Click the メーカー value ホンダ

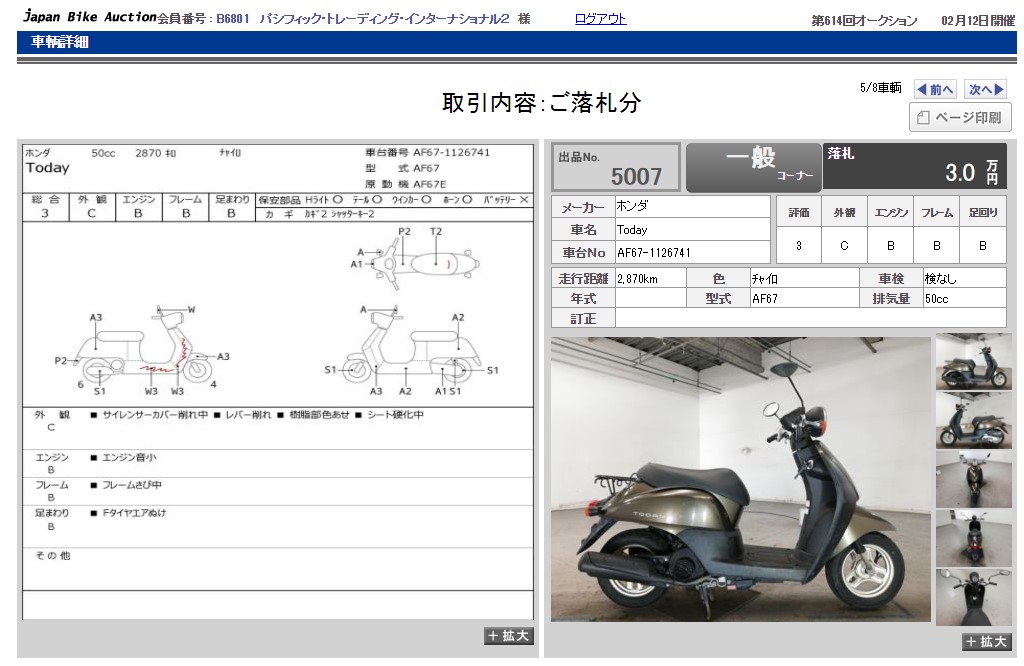point(692,206)
